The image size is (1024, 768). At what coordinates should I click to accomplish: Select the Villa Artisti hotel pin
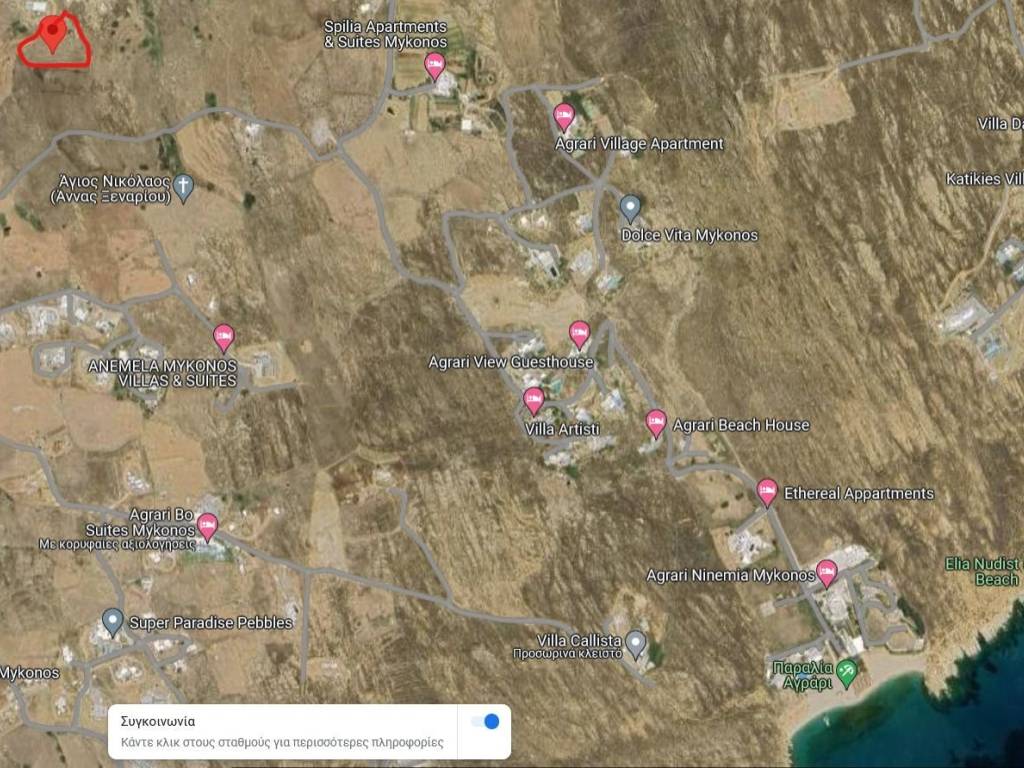coord(534,401)
